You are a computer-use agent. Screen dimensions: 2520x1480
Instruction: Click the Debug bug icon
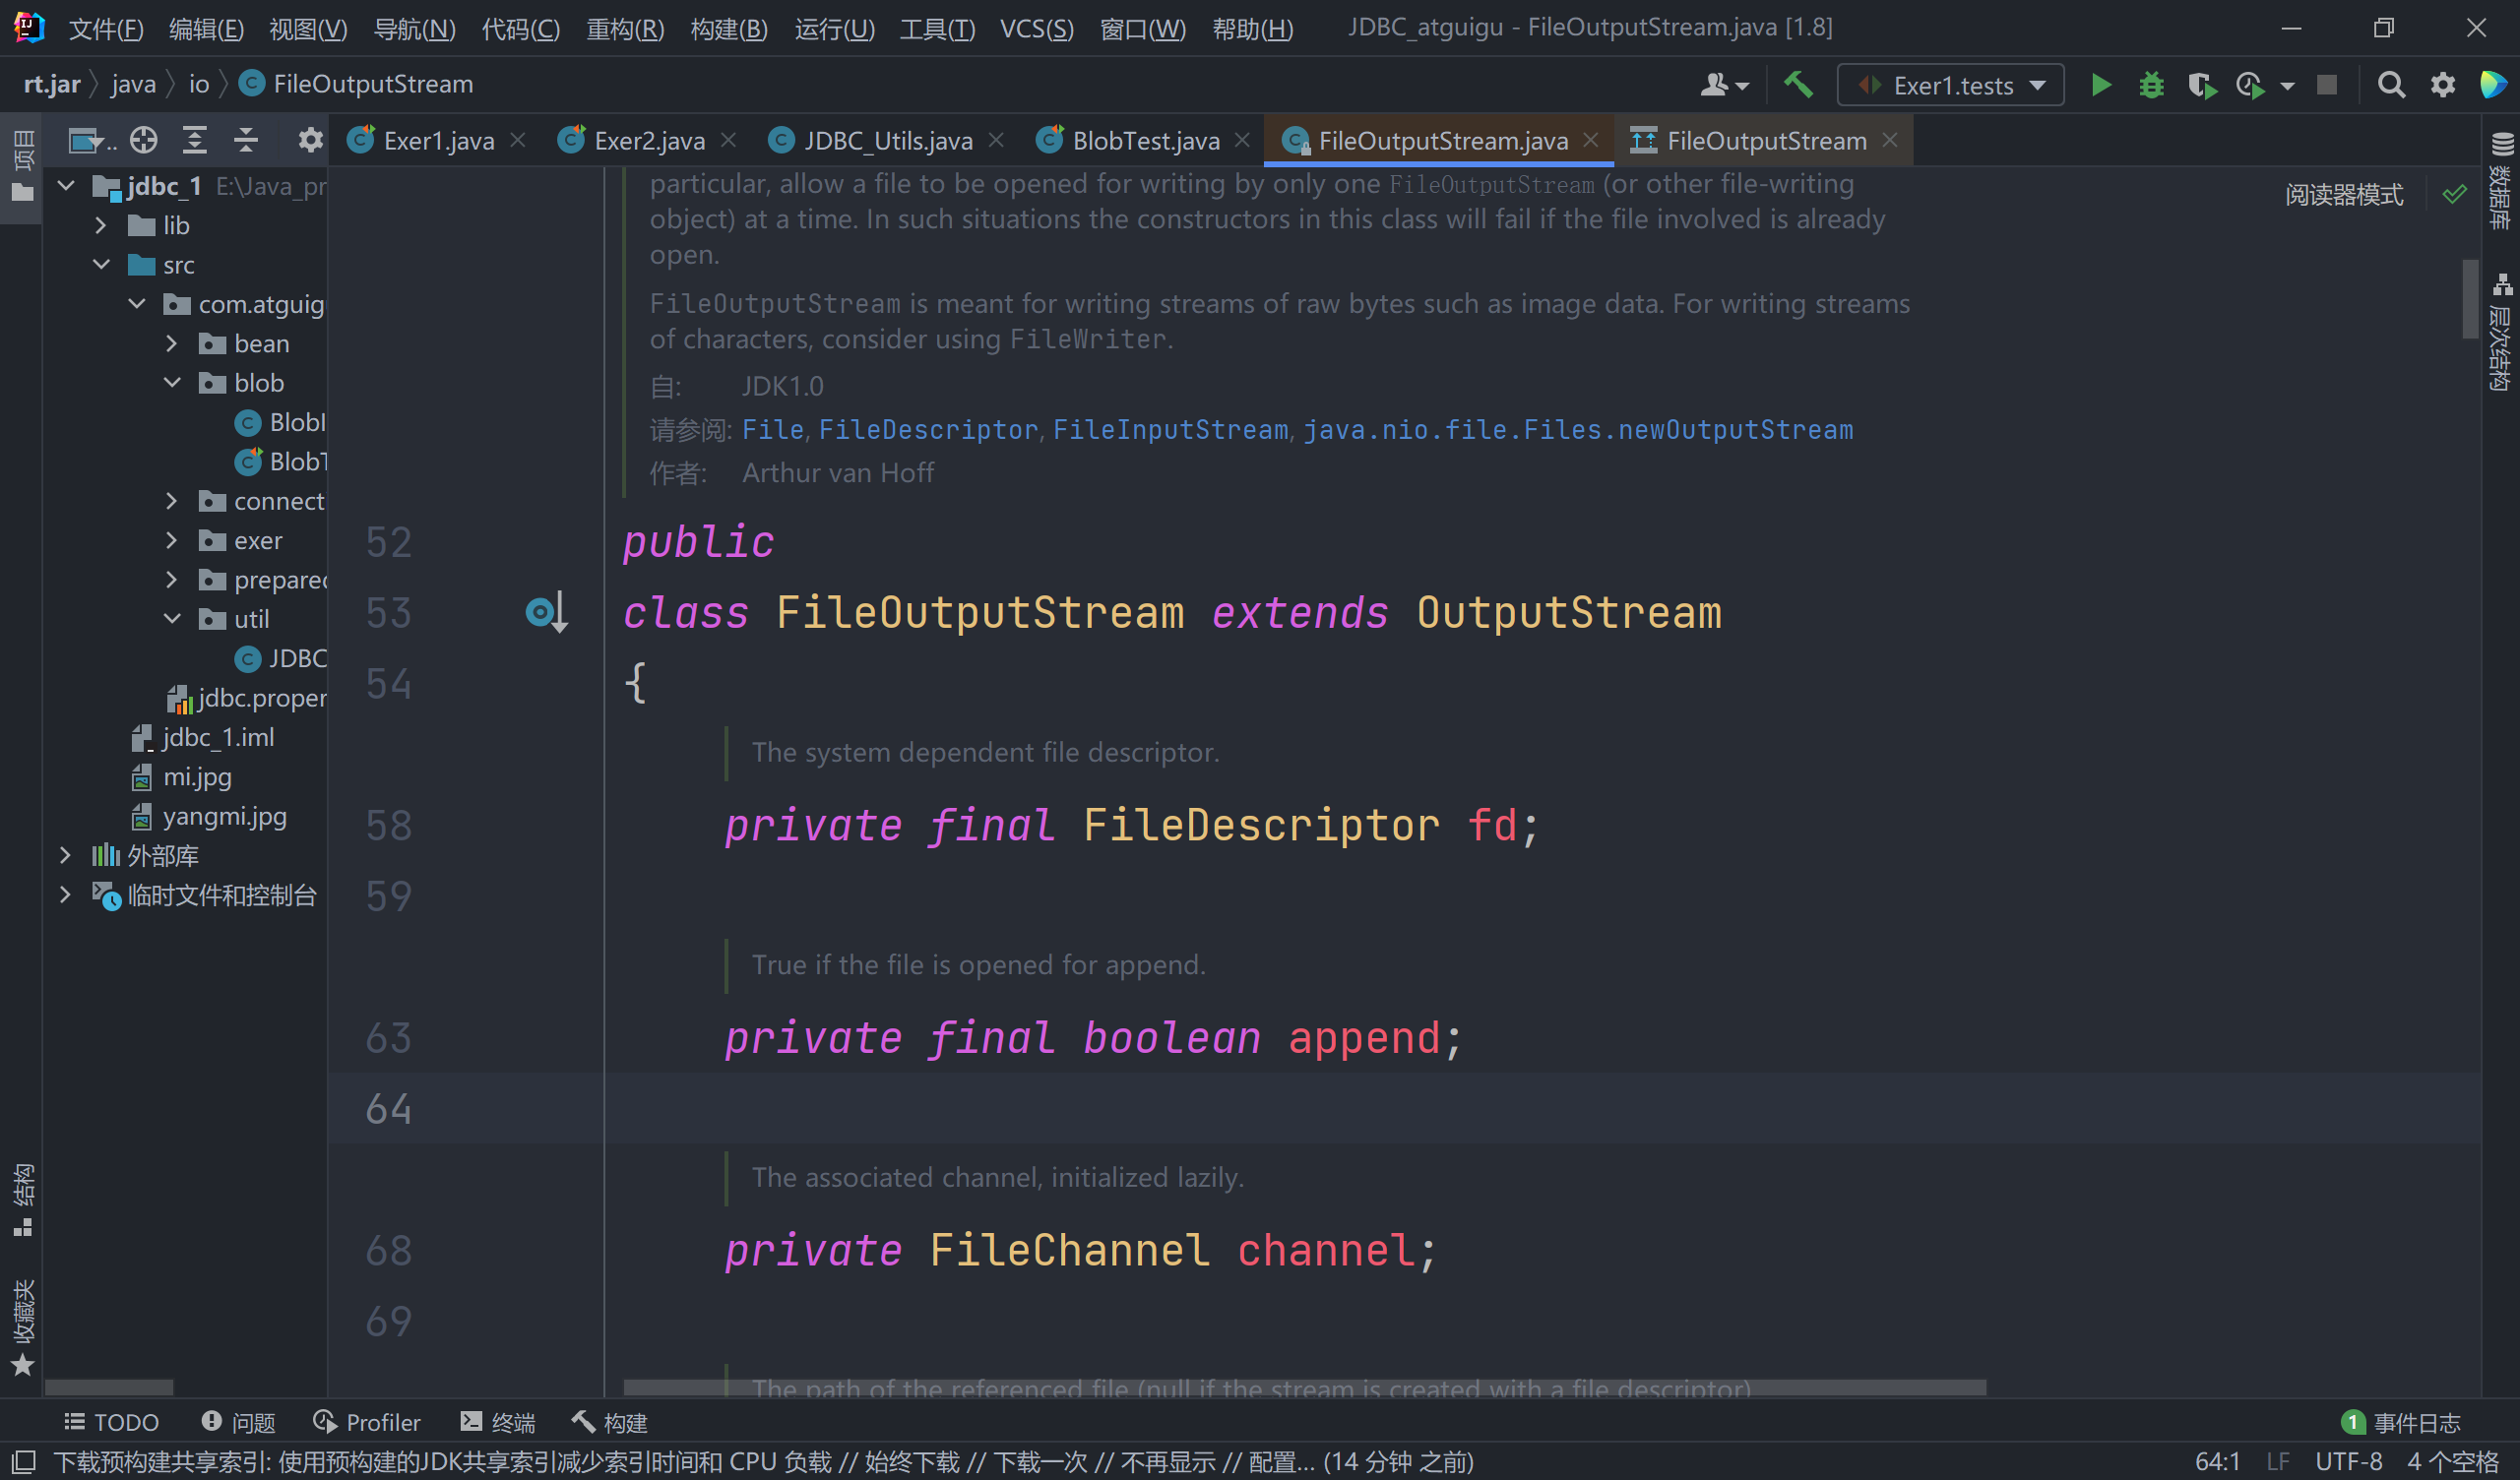tap(2151, 85)
